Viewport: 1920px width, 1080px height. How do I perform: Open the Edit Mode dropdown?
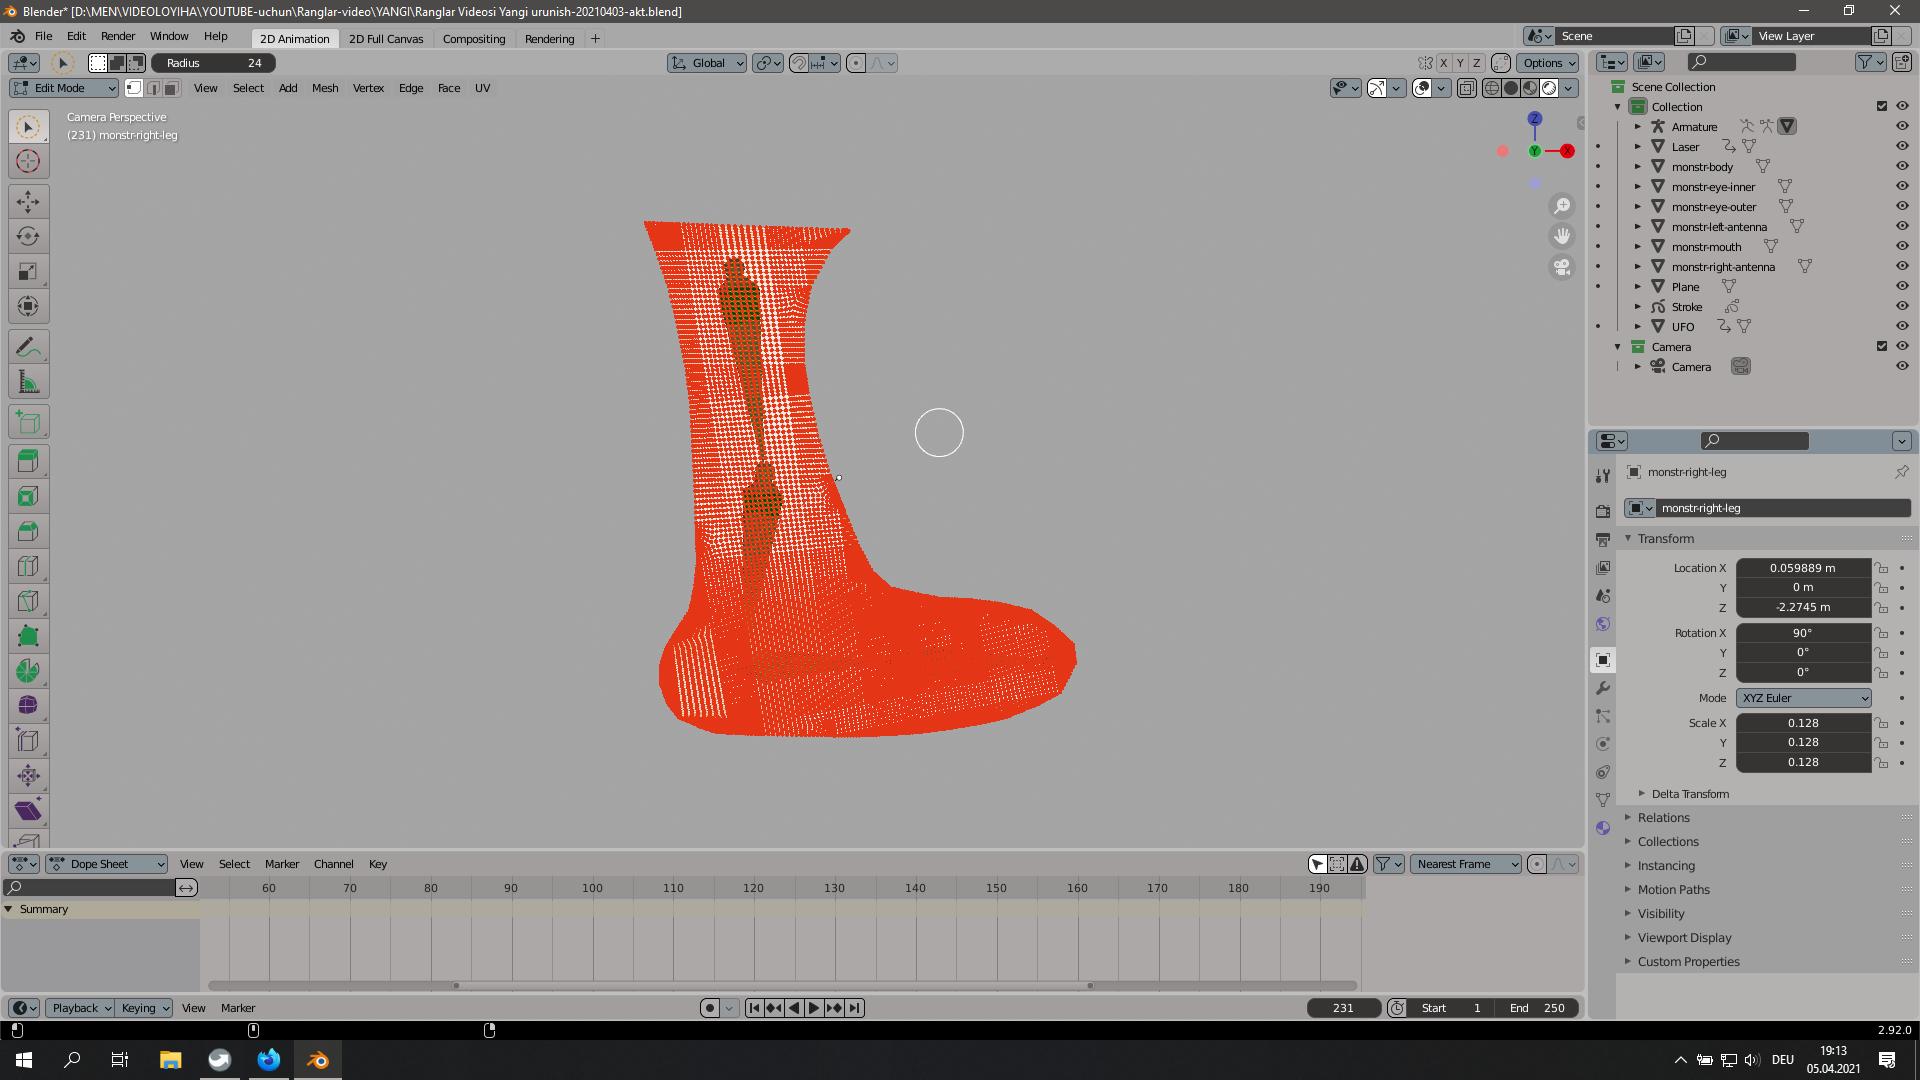pos(65,88)
